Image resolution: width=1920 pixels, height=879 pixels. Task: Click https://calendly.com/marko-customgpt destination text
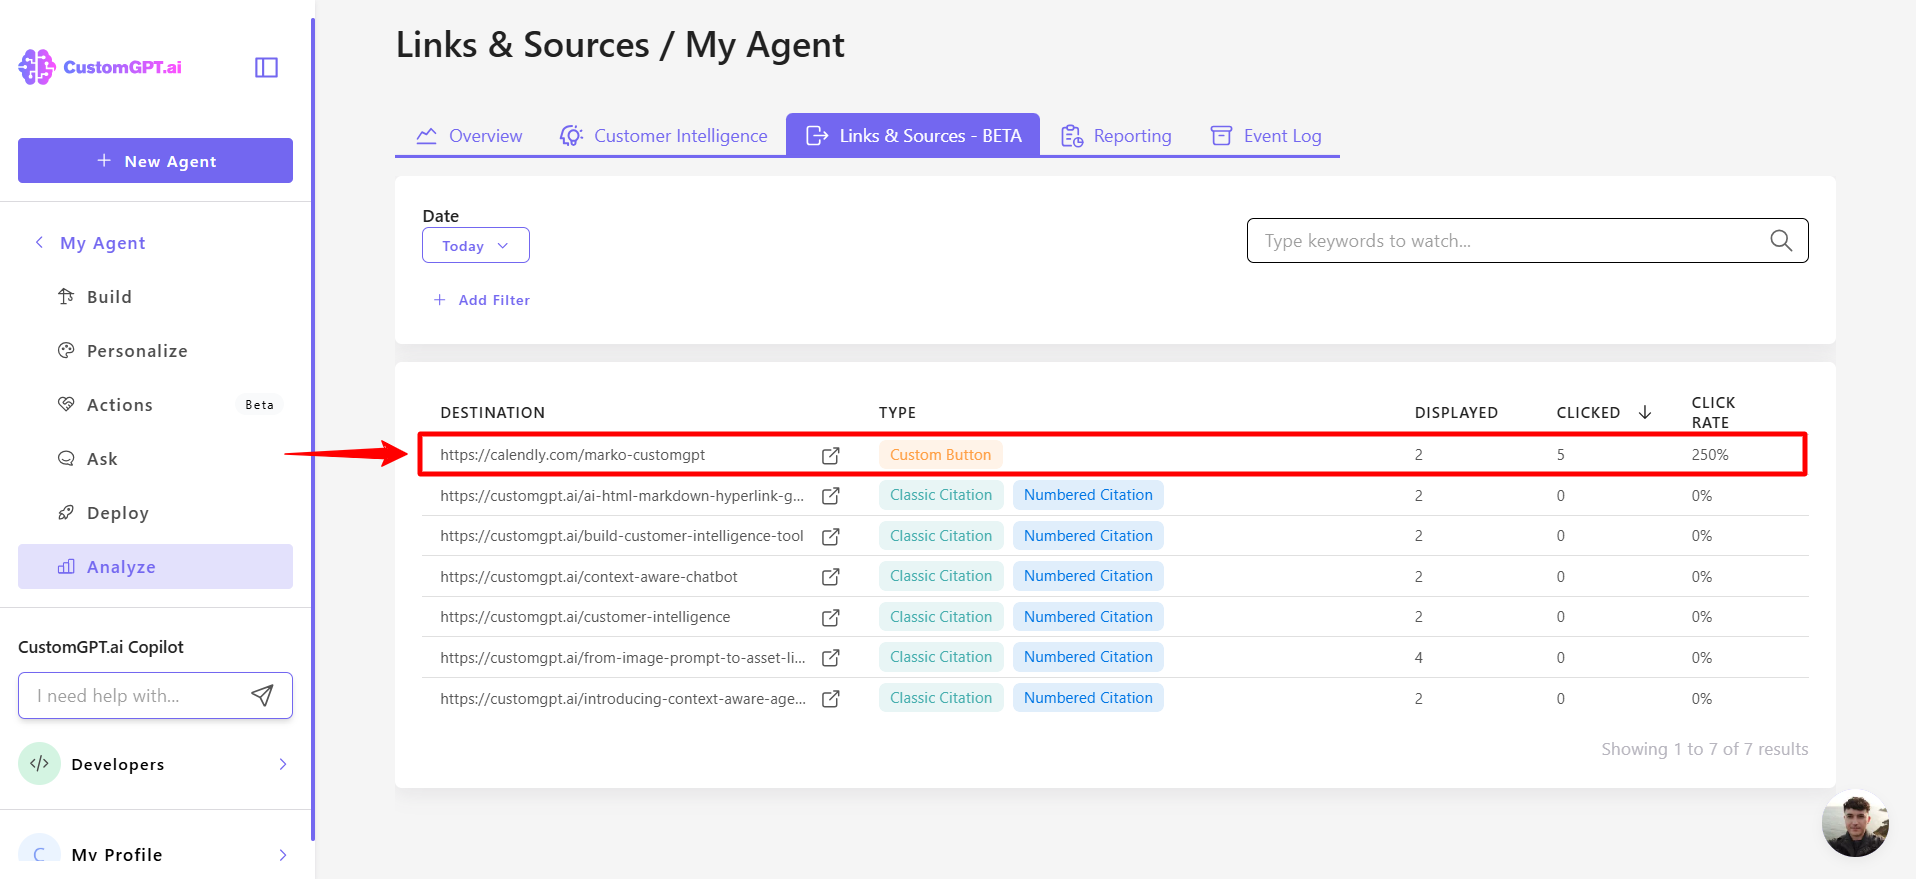click(x=572, y=455)
